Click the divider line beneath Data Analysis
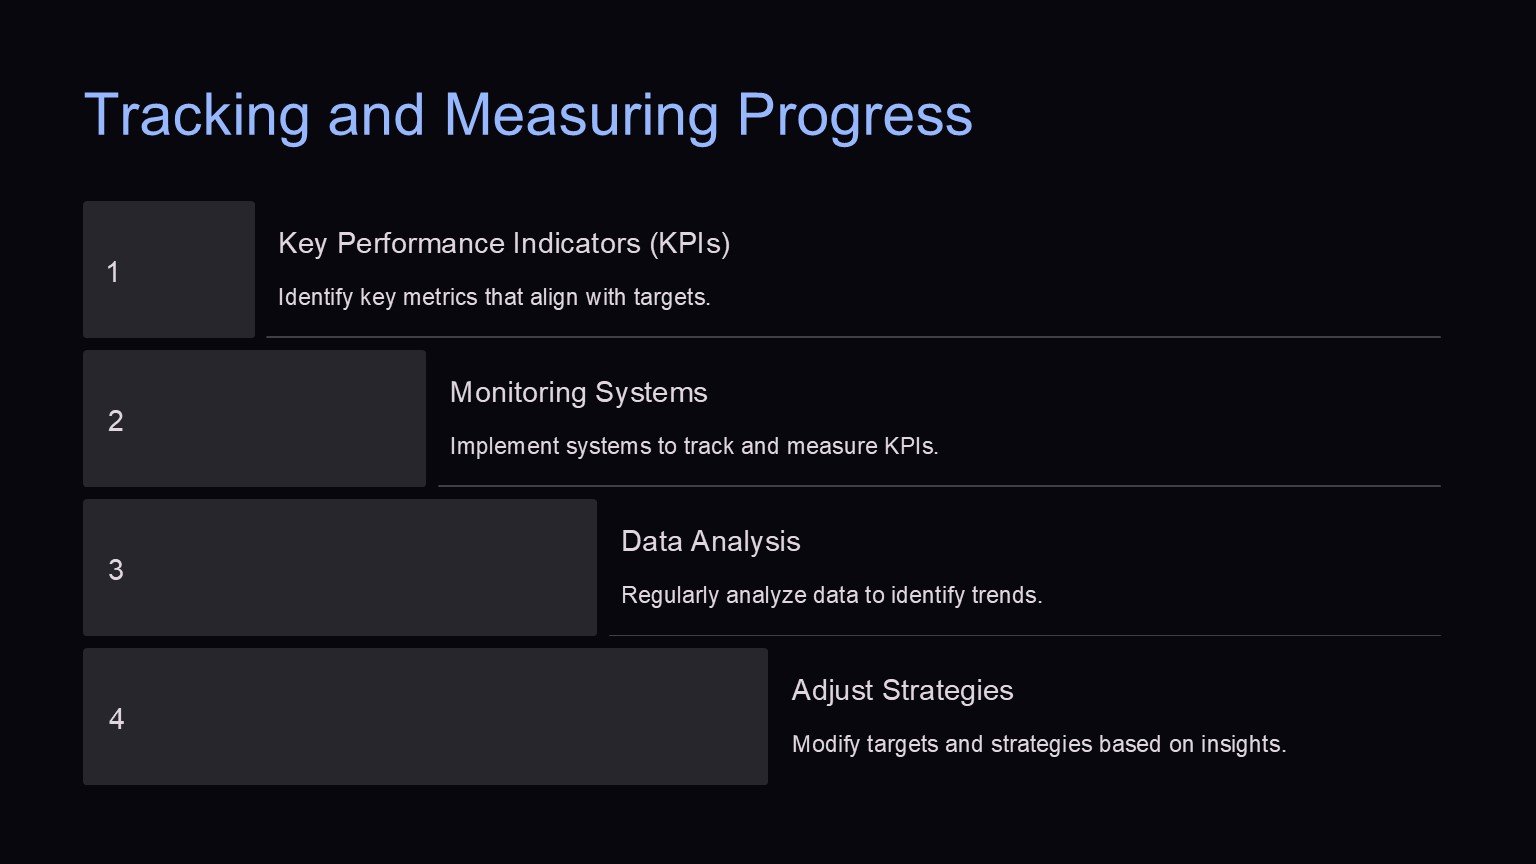Image resolution: width=1536 pixels, height=864 pixels. [x=1025, y=635]
